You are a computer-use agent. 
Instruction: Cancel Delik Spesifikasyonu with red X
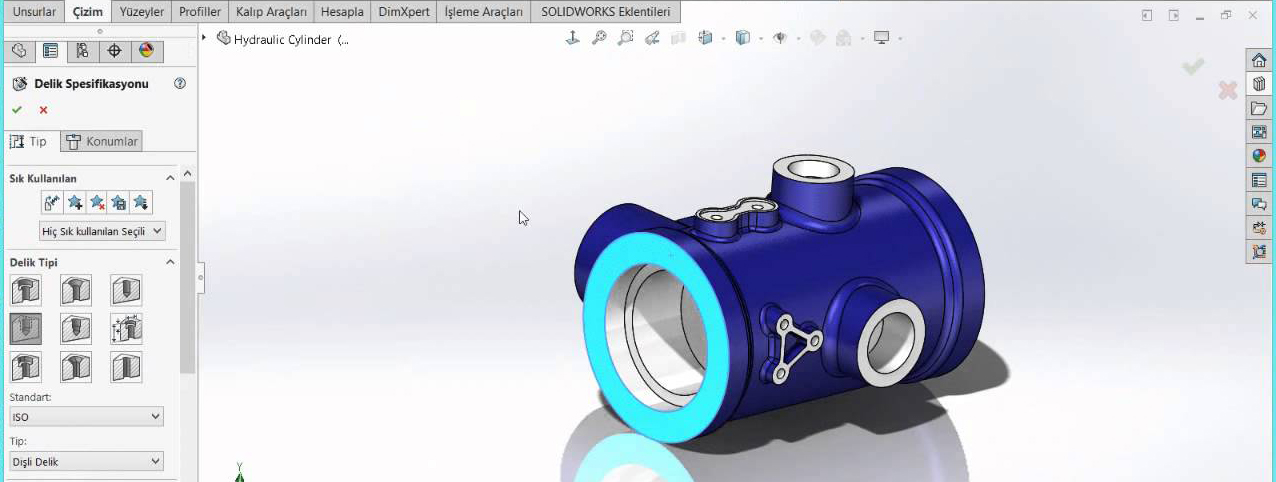43,110
